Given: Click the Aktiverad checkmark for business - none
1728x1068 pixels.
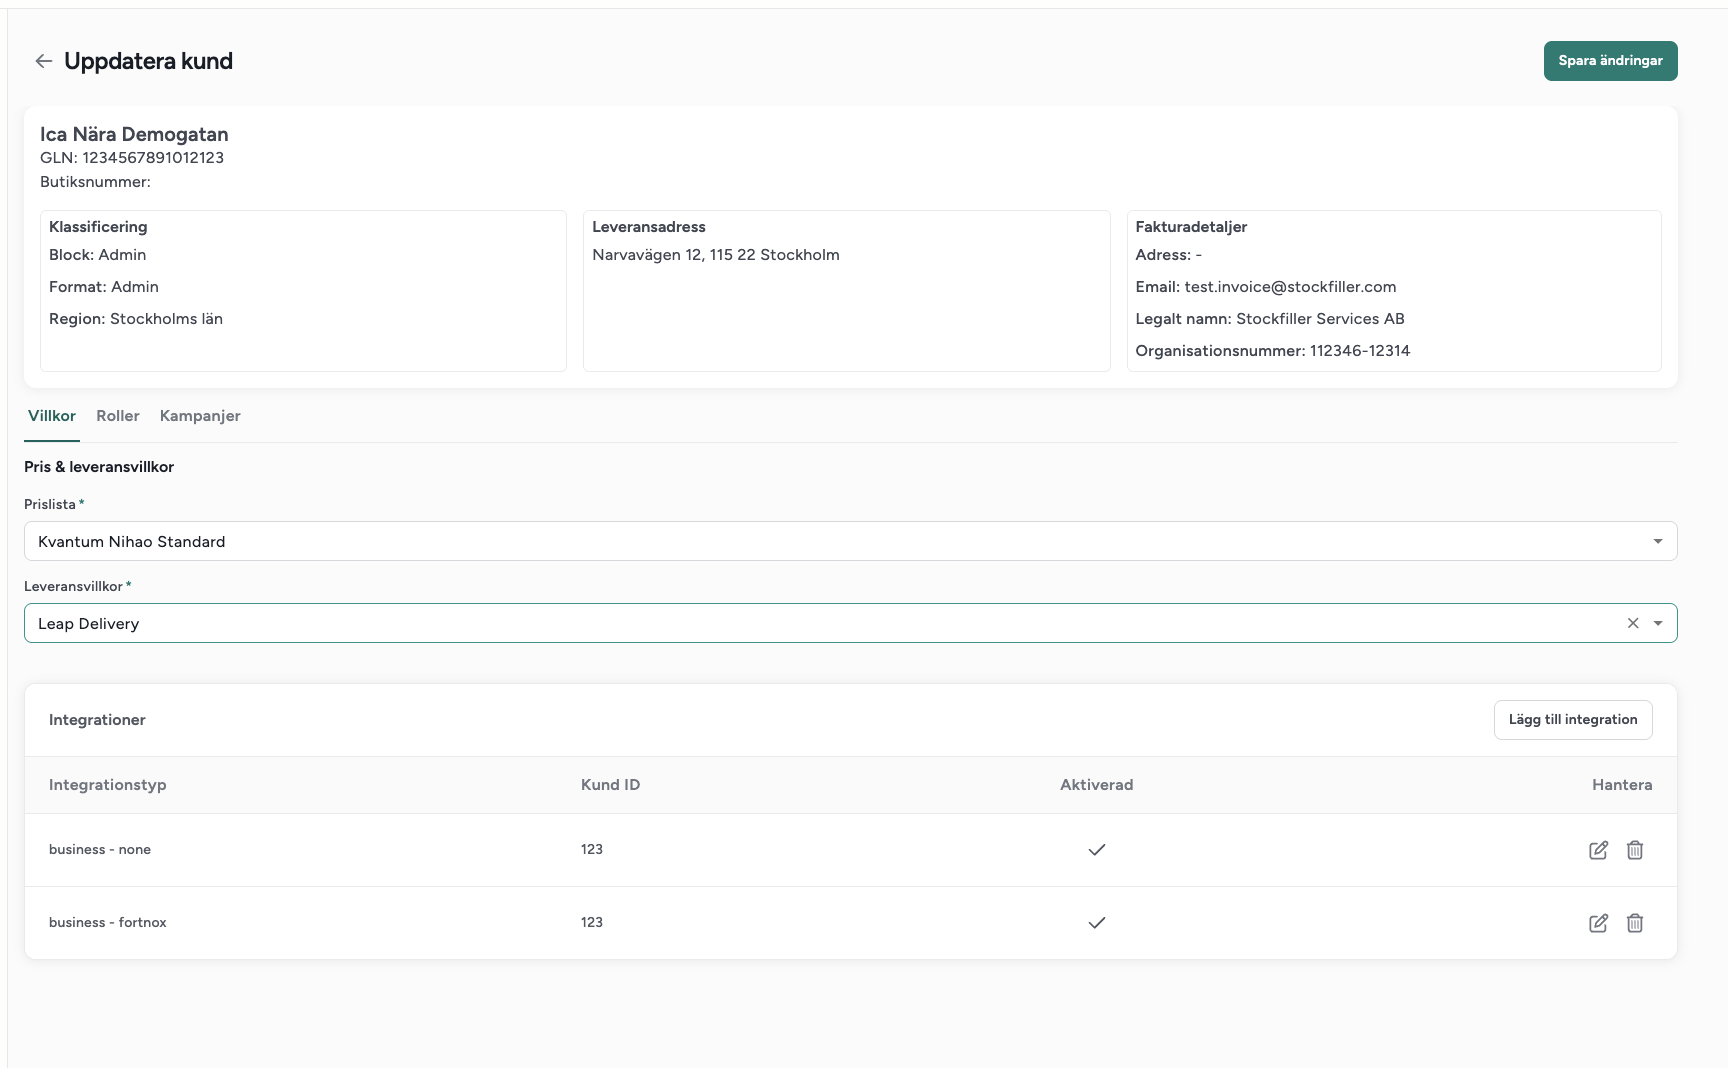Looking at the screenshot, I should (x=1097, y=850).
